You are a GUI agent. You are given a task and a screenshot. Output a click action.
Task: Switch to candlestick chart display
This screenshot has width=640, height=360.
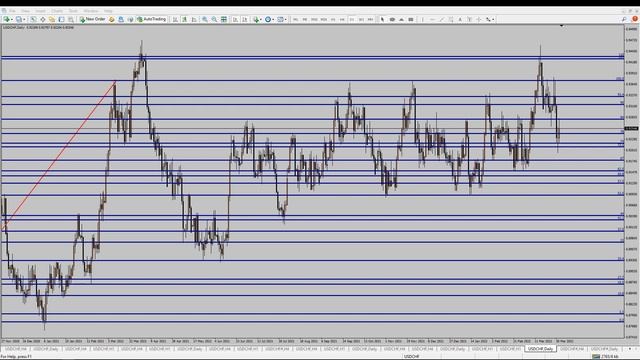(x=184, y=19)
